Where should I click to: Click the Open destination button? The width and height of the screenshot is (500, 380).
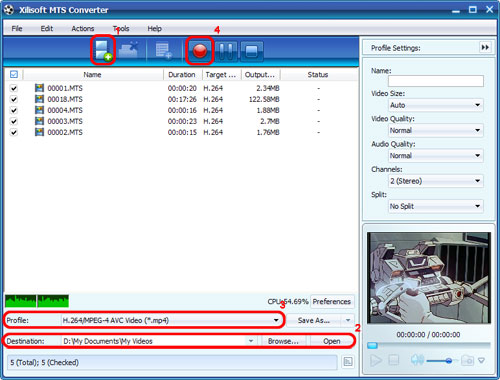[x=332, y=341]
